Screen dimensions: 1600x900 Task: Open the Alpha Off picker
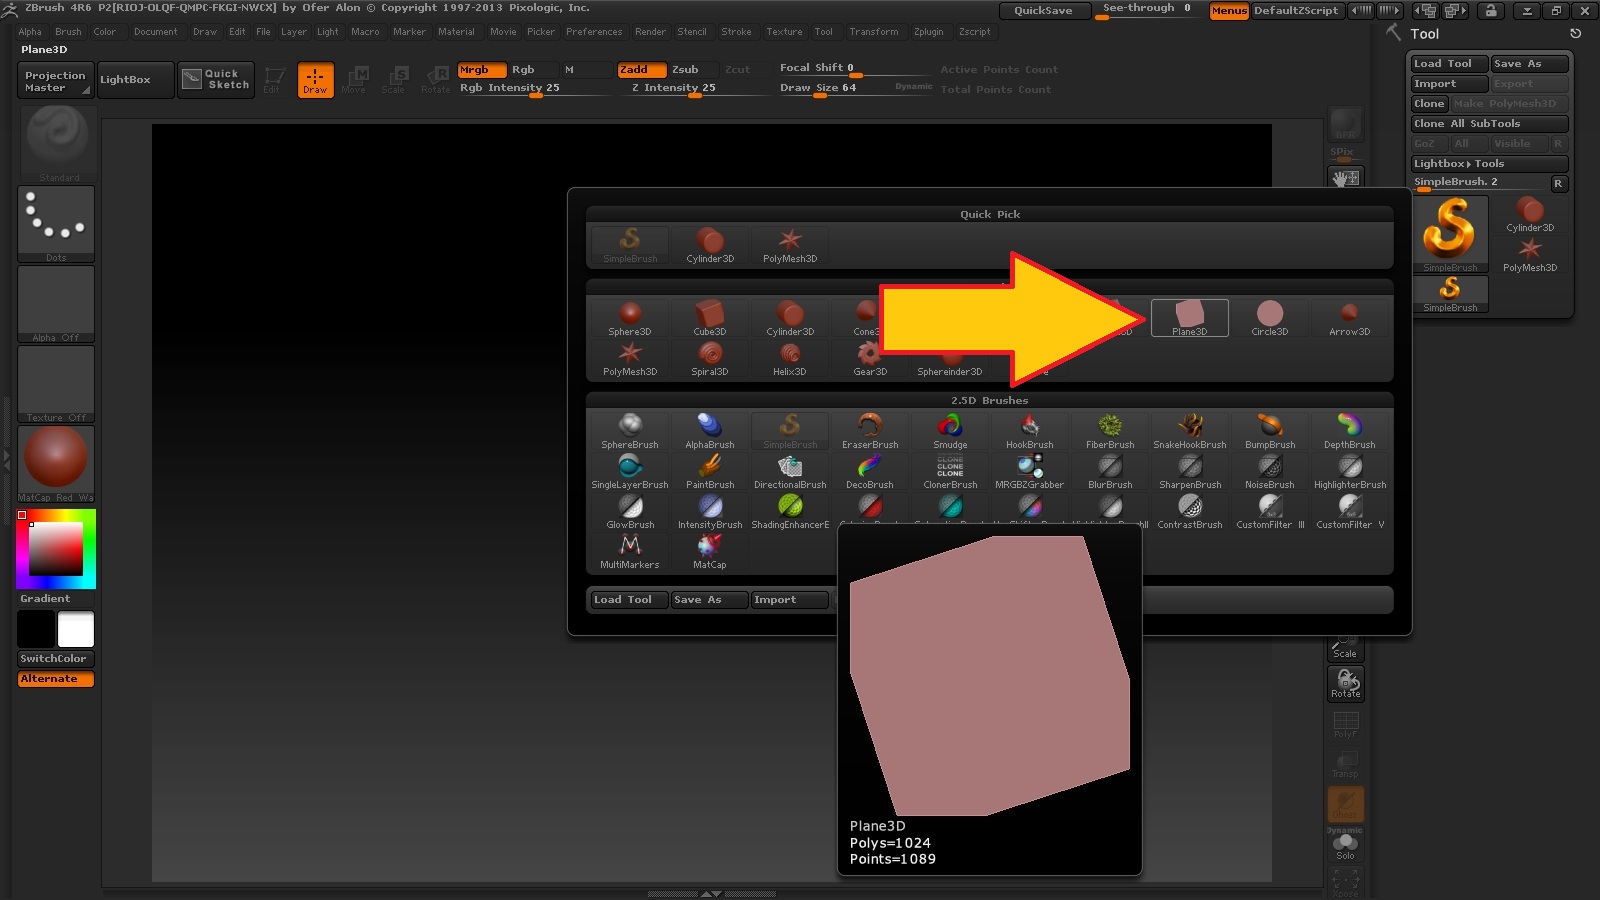(x=57, y=304)
